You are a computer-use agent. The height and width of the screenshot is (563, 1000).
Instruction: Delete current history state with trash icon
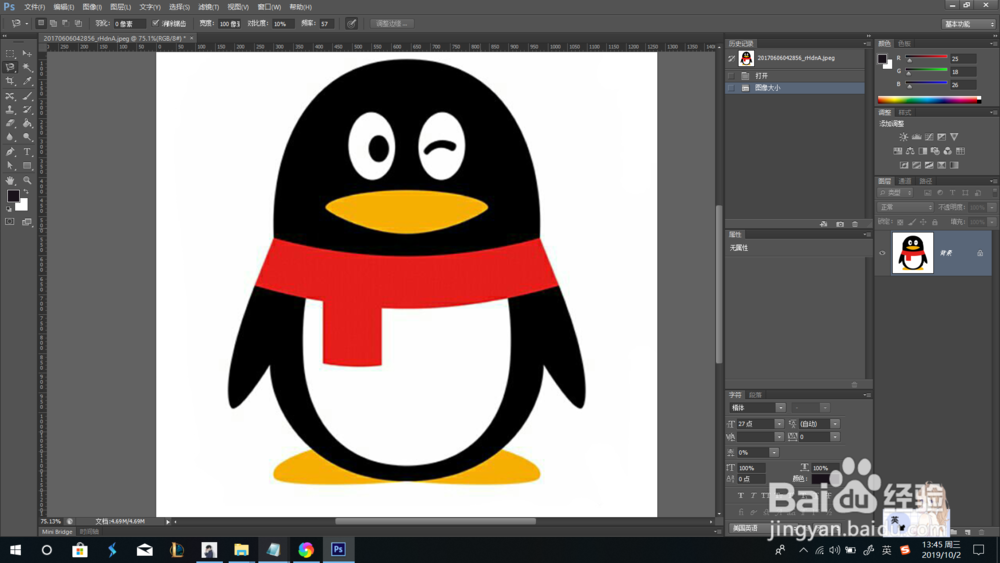855,224
